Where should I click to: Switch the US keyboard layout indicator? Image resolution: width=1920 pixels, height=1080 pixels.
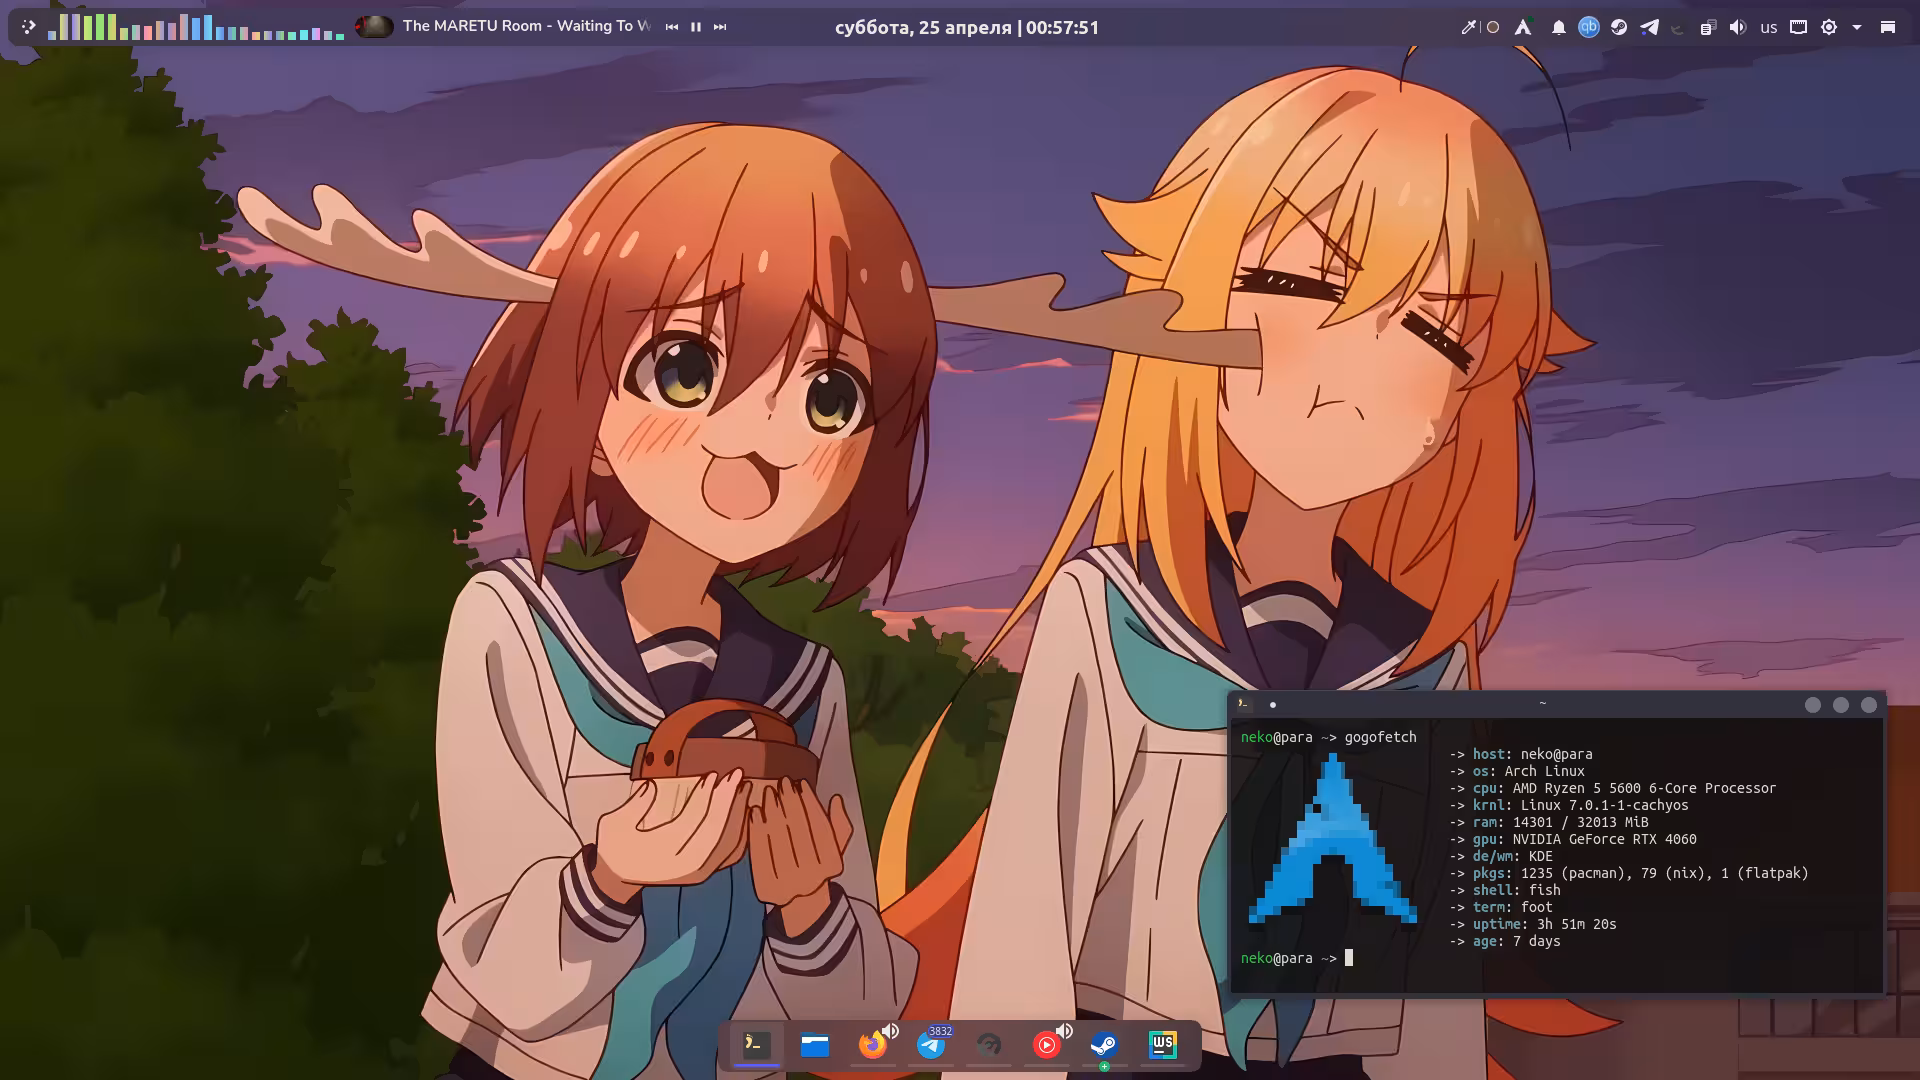(x=1769, y=28)
